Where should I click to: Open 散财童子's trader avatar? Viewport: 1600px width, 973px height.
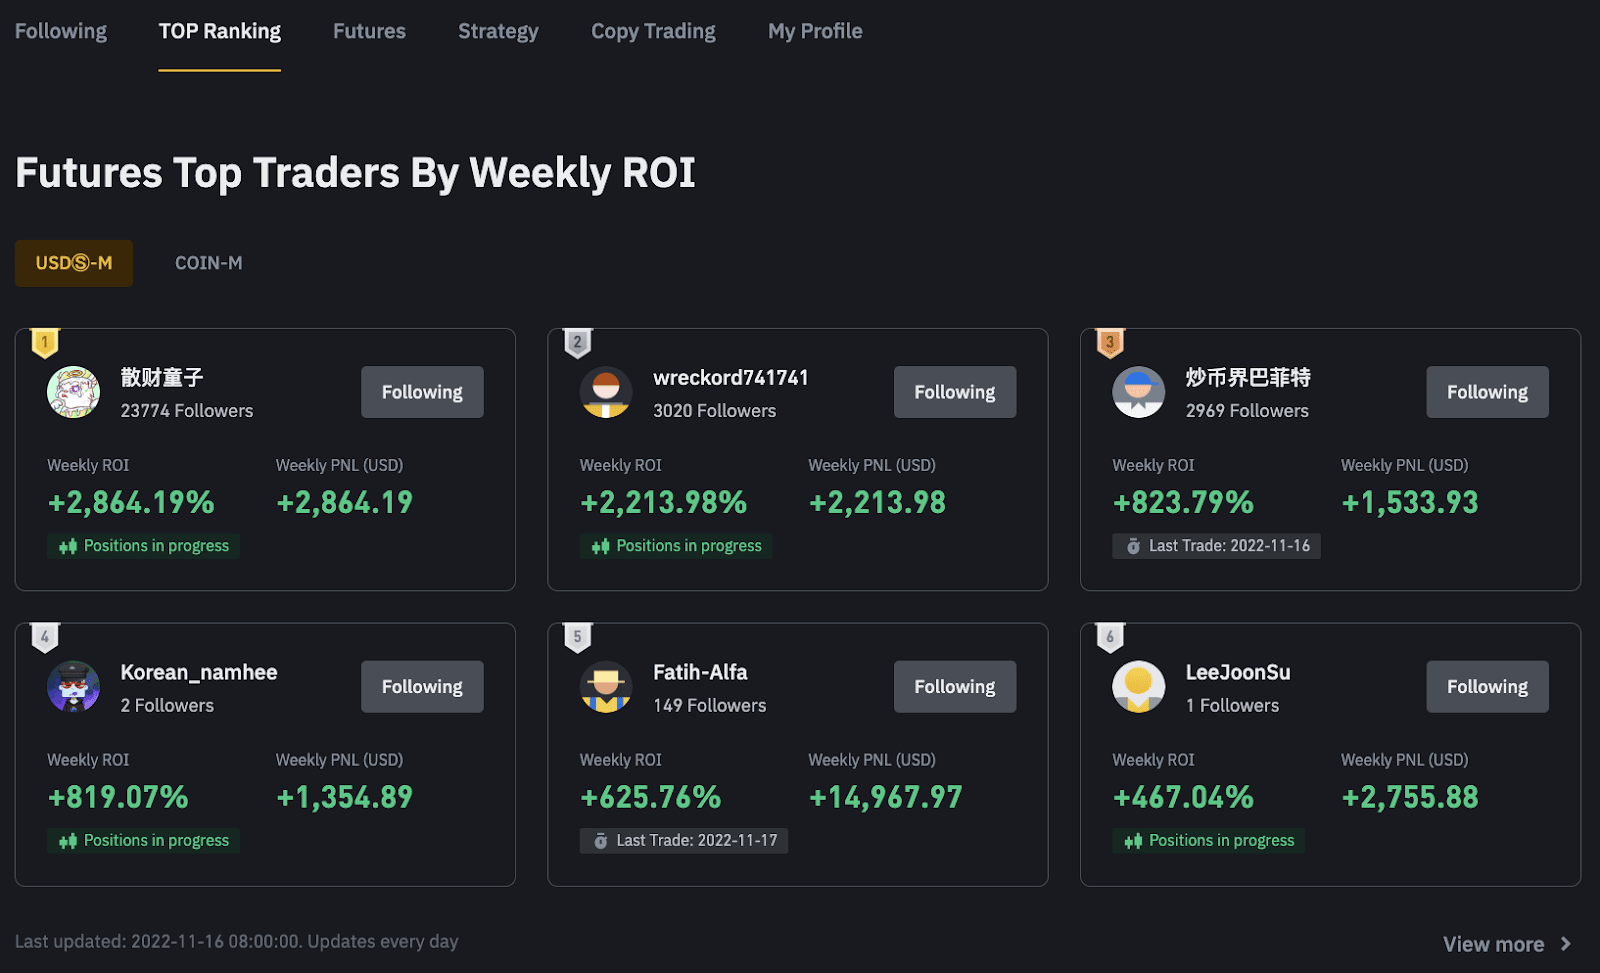click(x=72, y=392)
